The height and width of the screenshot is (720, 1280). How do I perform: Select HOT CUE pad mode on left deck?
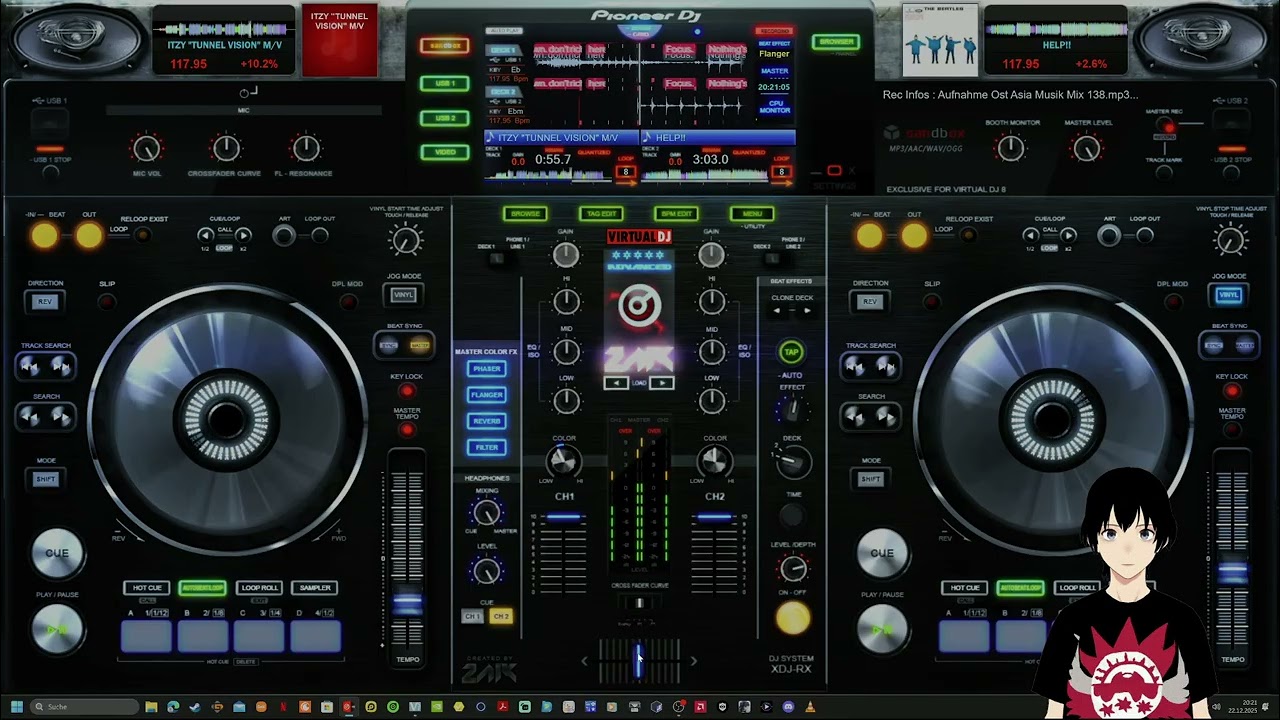click(x=147, y=588)
